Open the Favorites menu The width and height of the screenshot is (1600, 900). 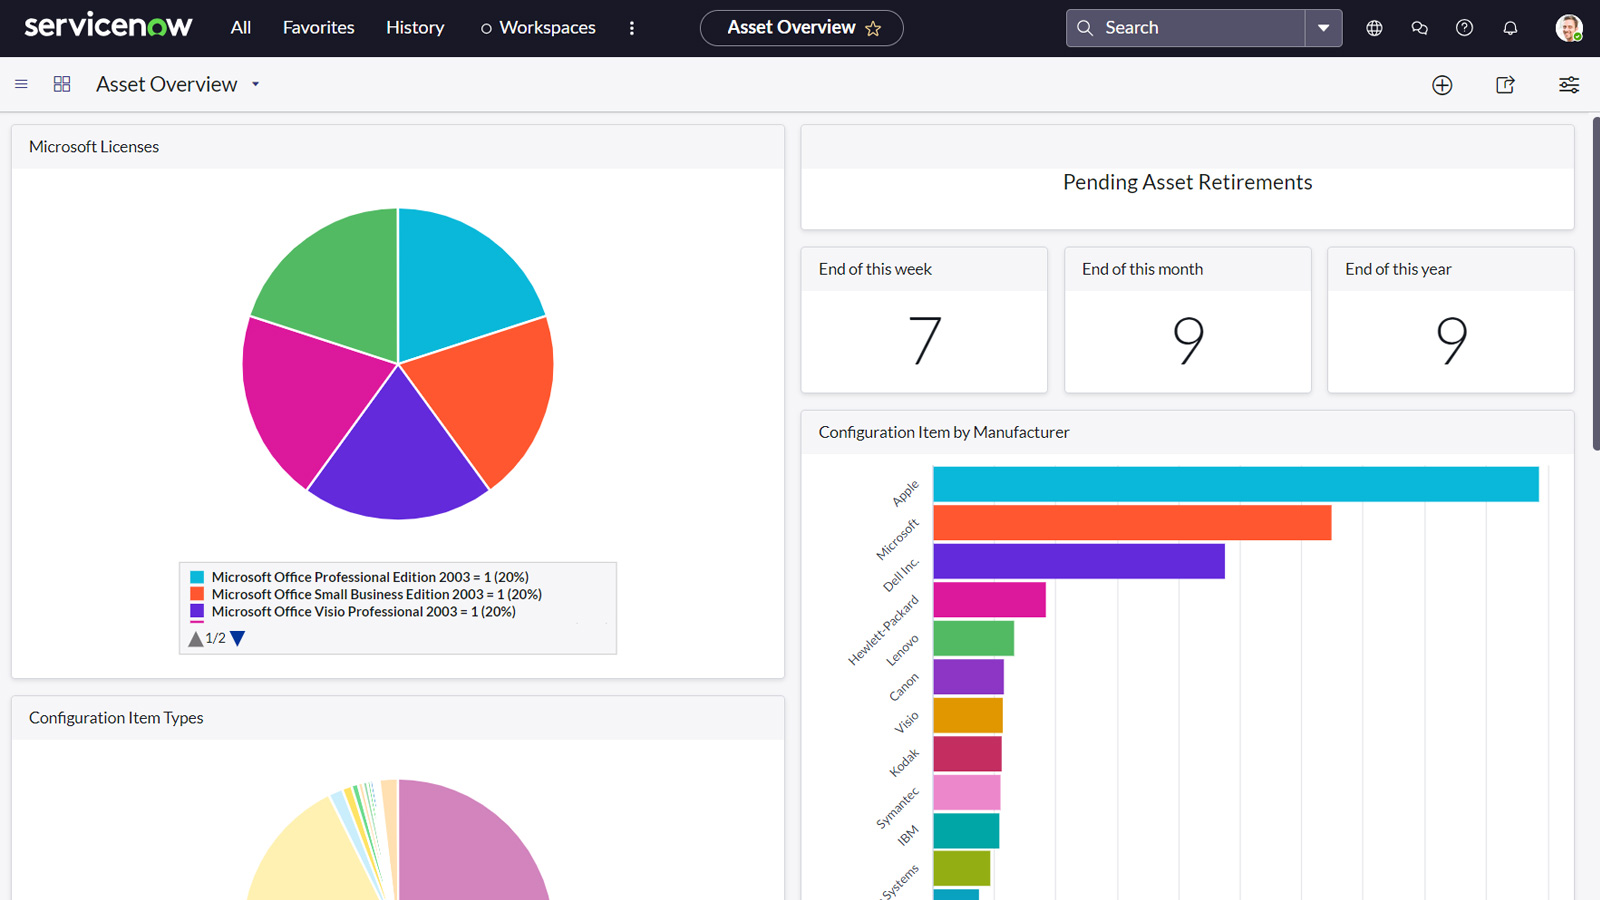(318, 28)
